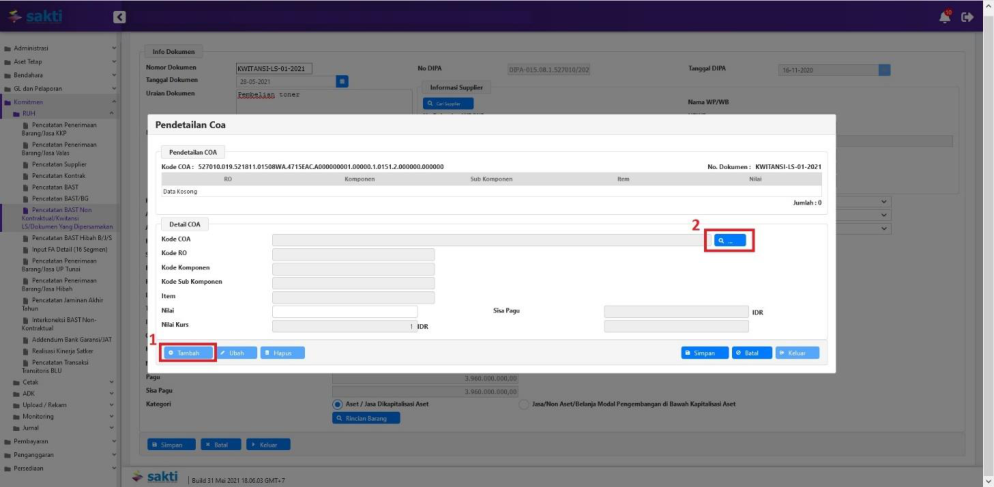Select Jasa/Non Aset/Belanja Modal radio option
Screen dimensions: 994x487
pyautogui.click(x=524, y=404)
